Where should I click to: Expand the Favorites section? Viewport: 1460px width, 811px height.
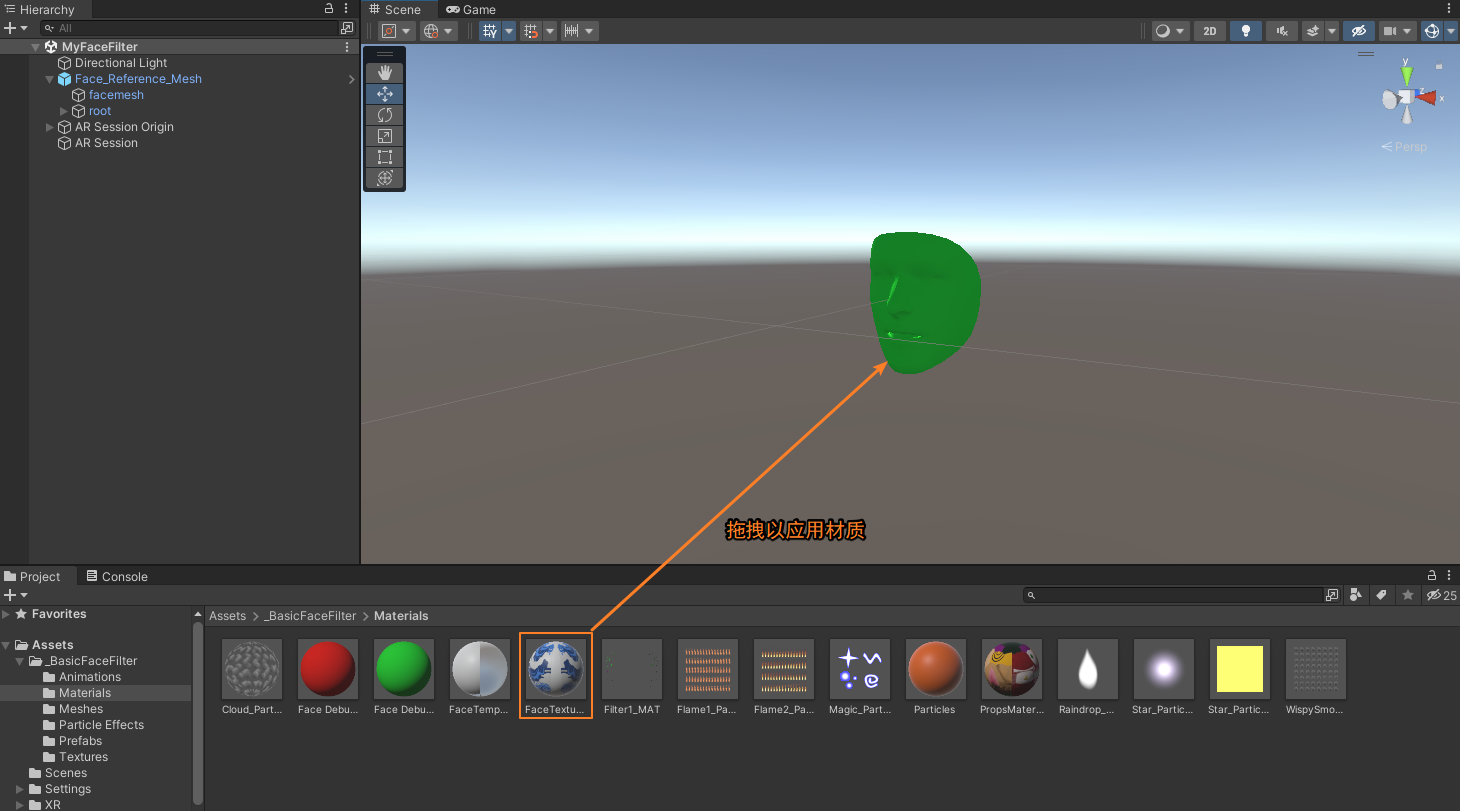pos(7,614)
